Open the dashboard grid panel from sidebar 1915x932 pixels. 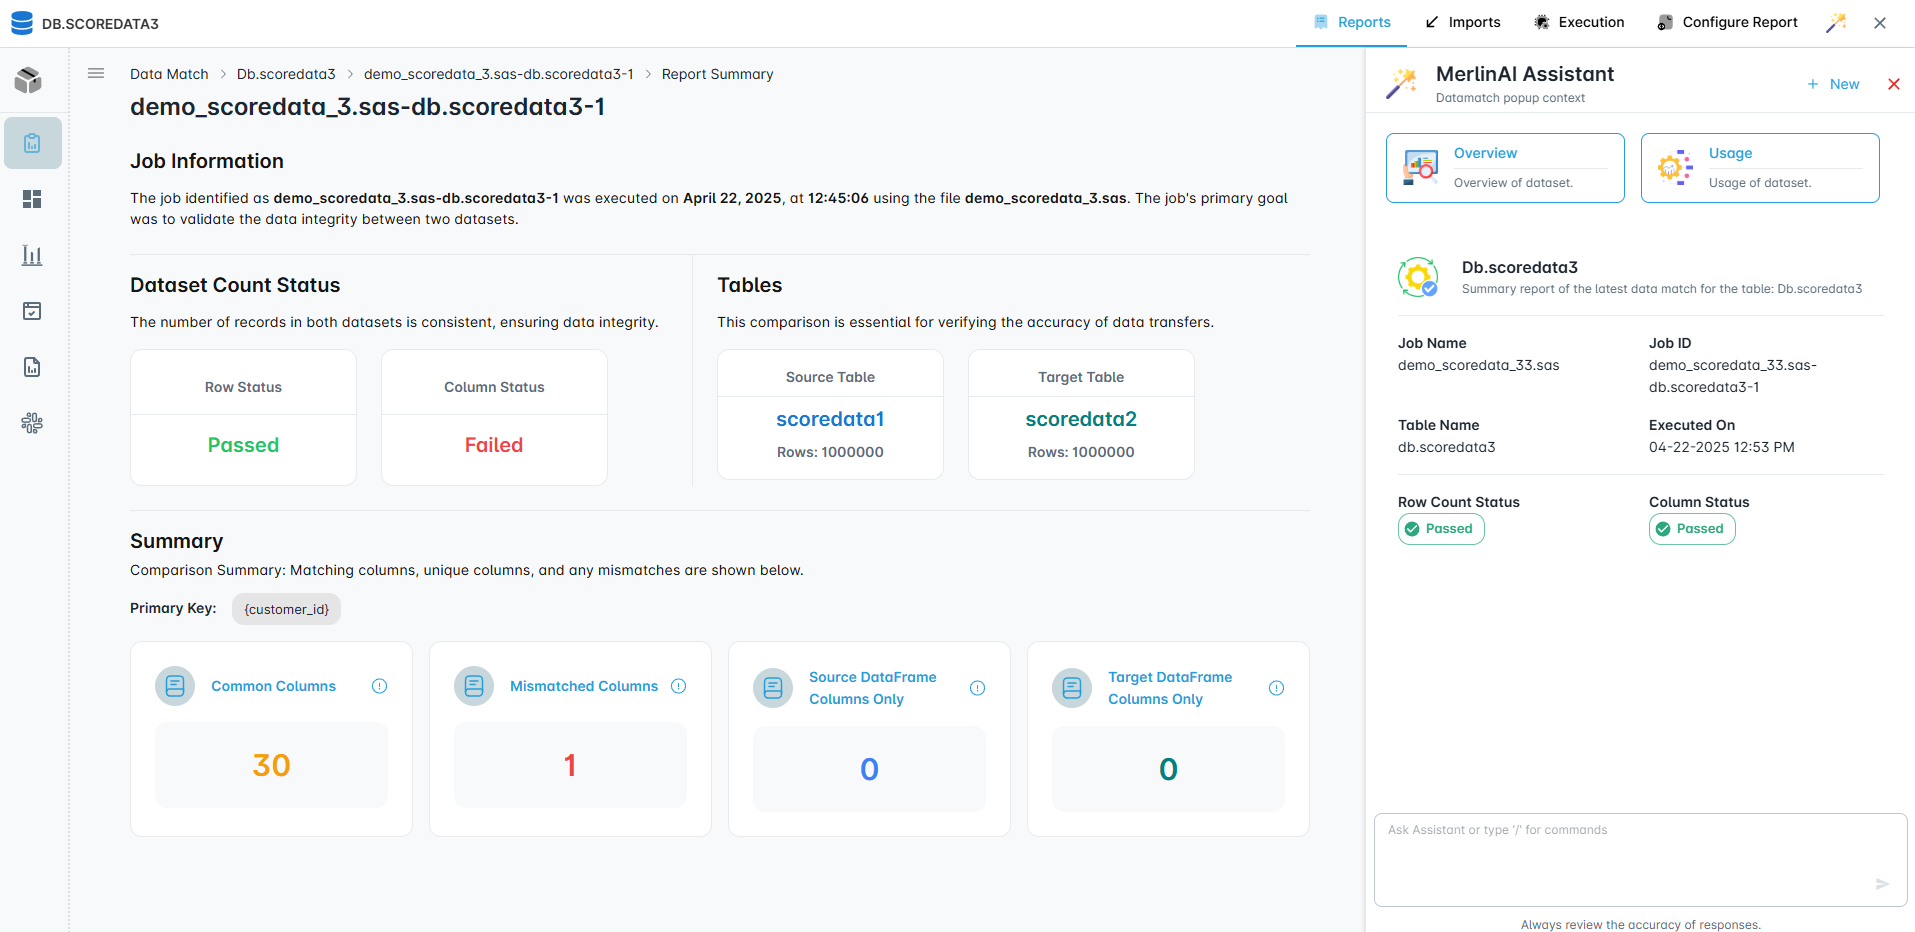(x=32, y=199)
